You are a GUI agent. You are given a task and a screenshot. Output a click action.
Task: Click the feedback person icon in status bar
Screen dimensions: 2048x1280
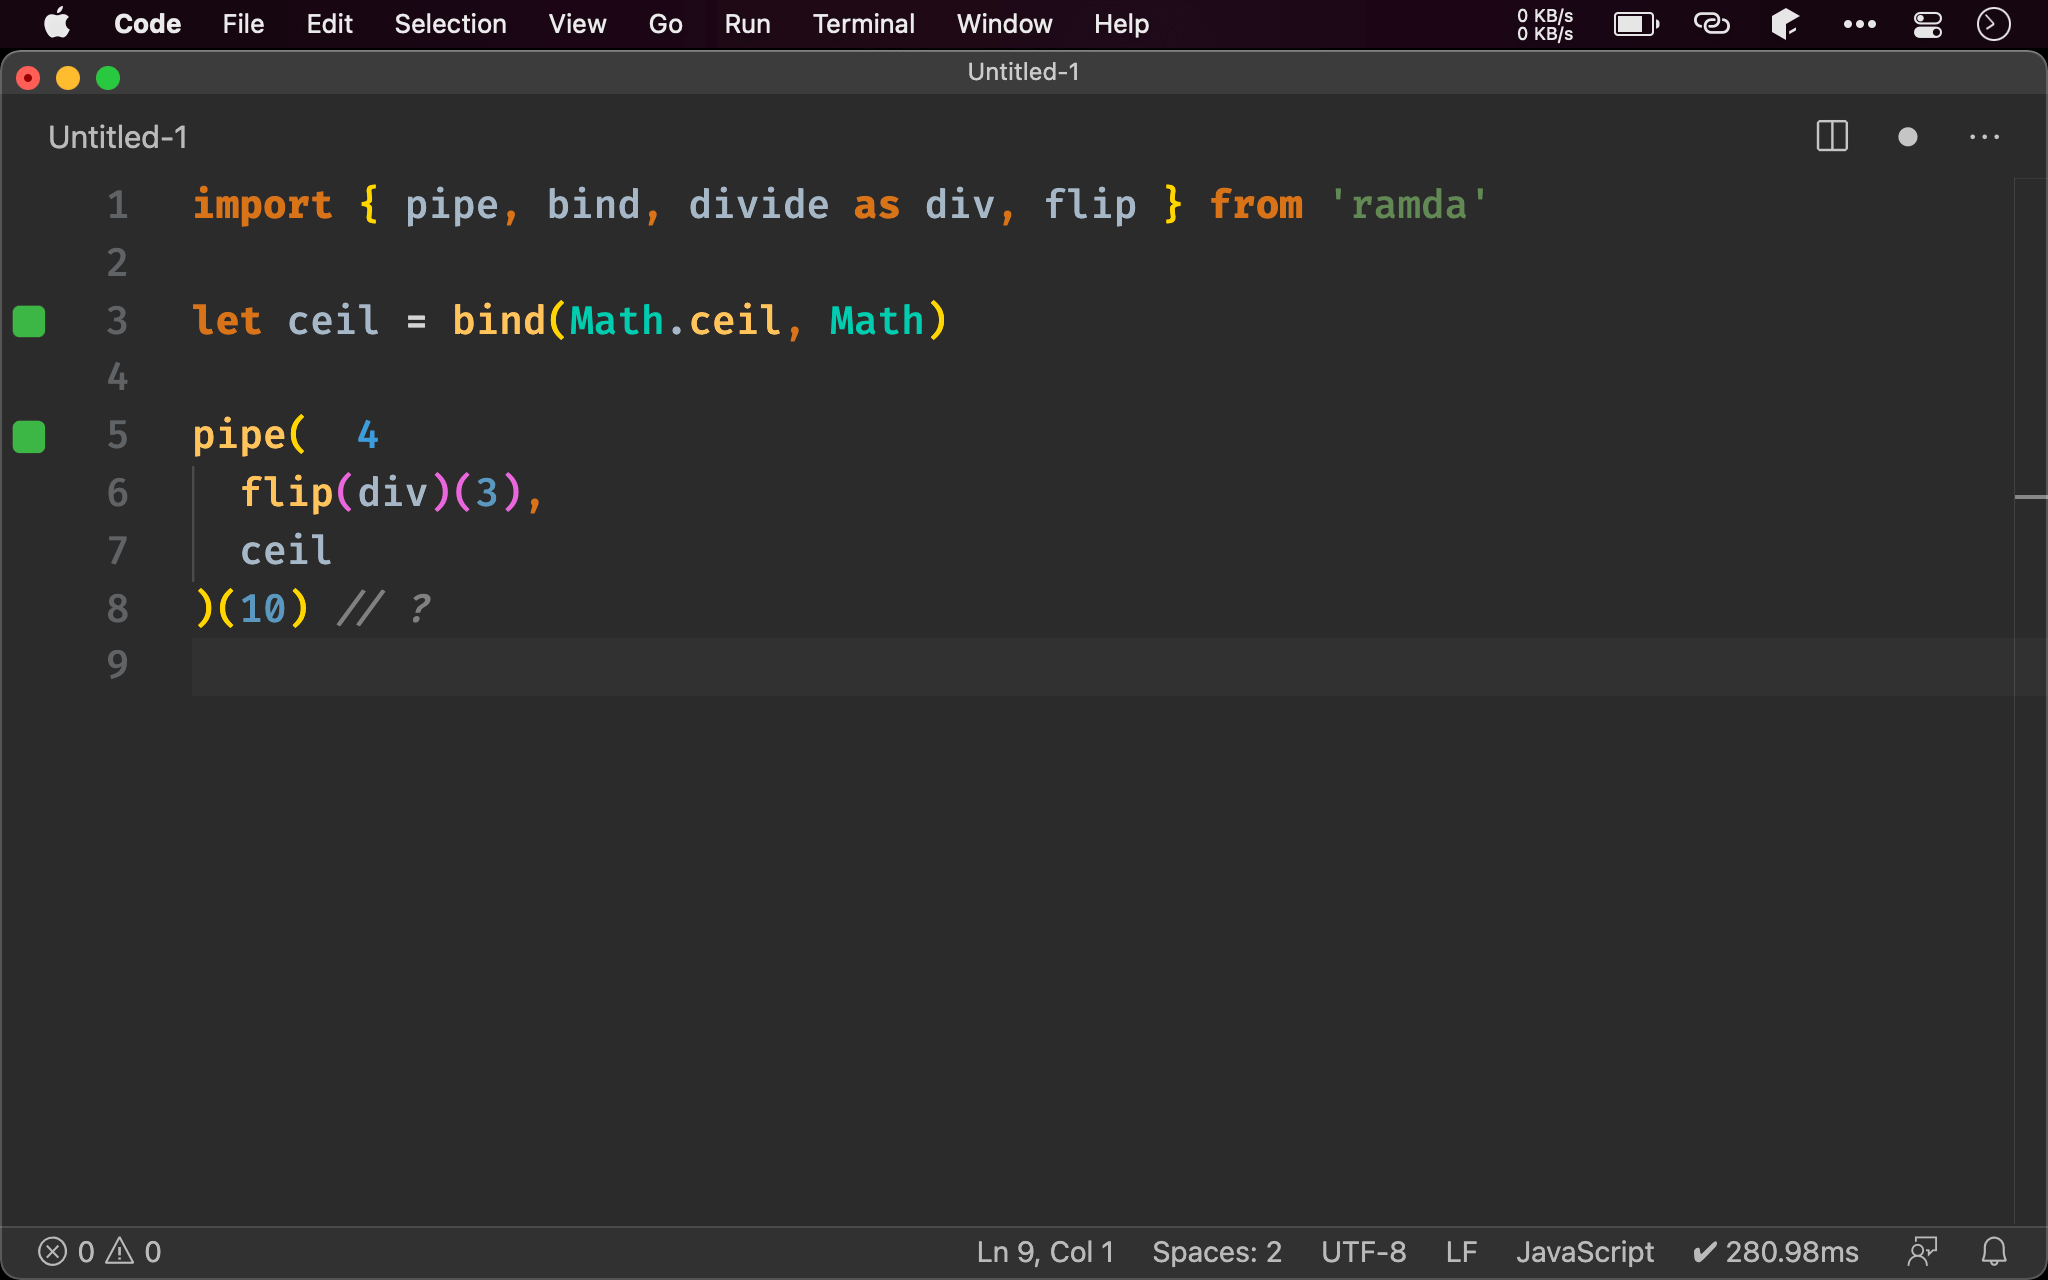pos(1922,1252)
